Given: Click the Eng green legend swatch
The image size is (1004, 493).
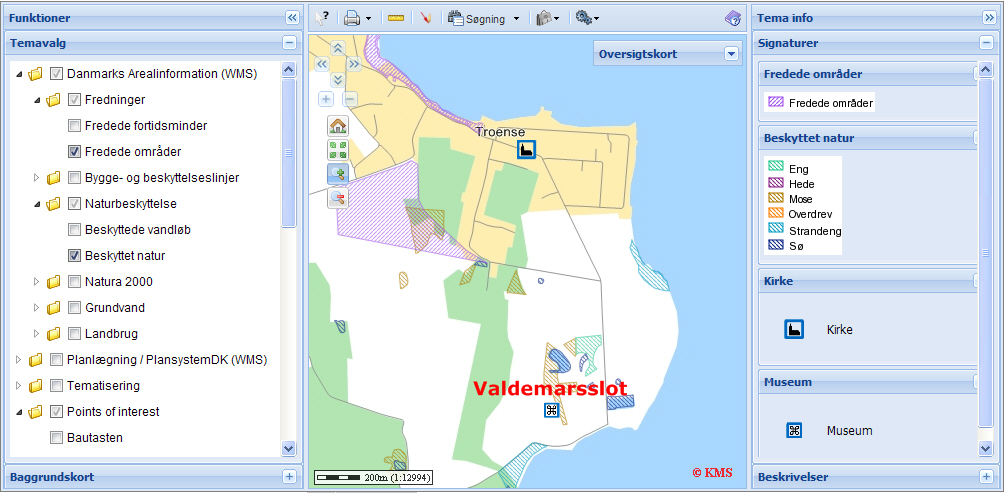Looking at the screenshot, I should pos(775,166).
